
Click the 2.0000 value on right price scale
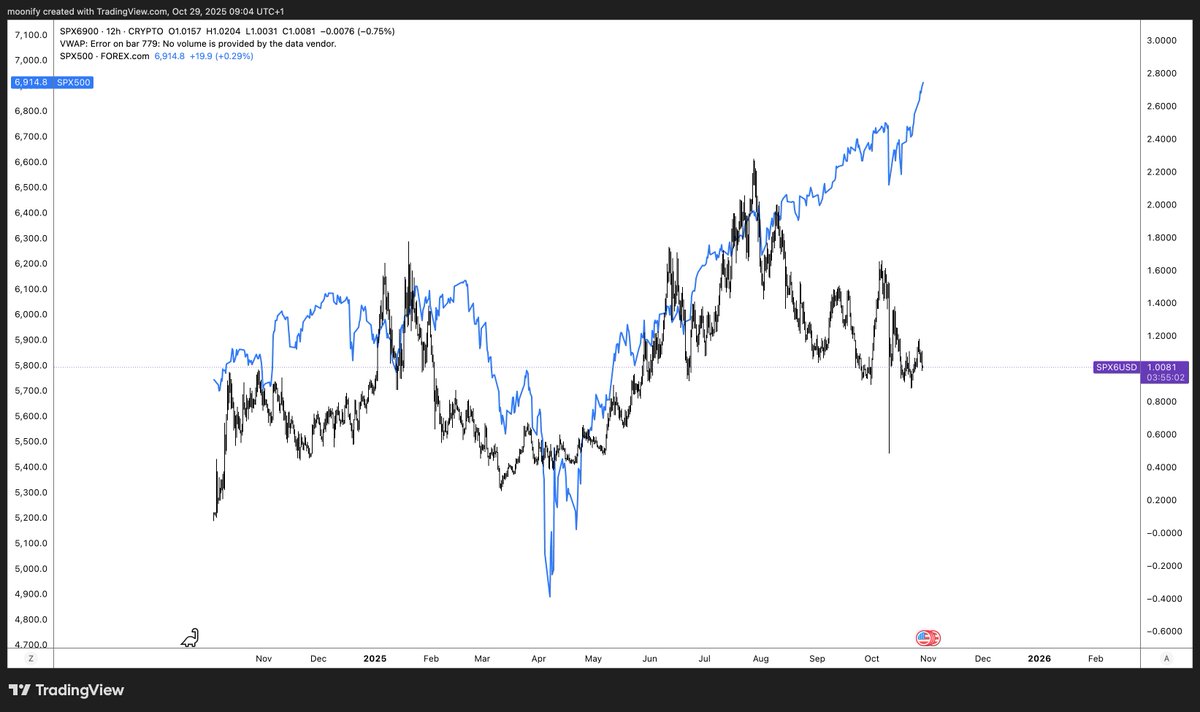click(1161, 205)
